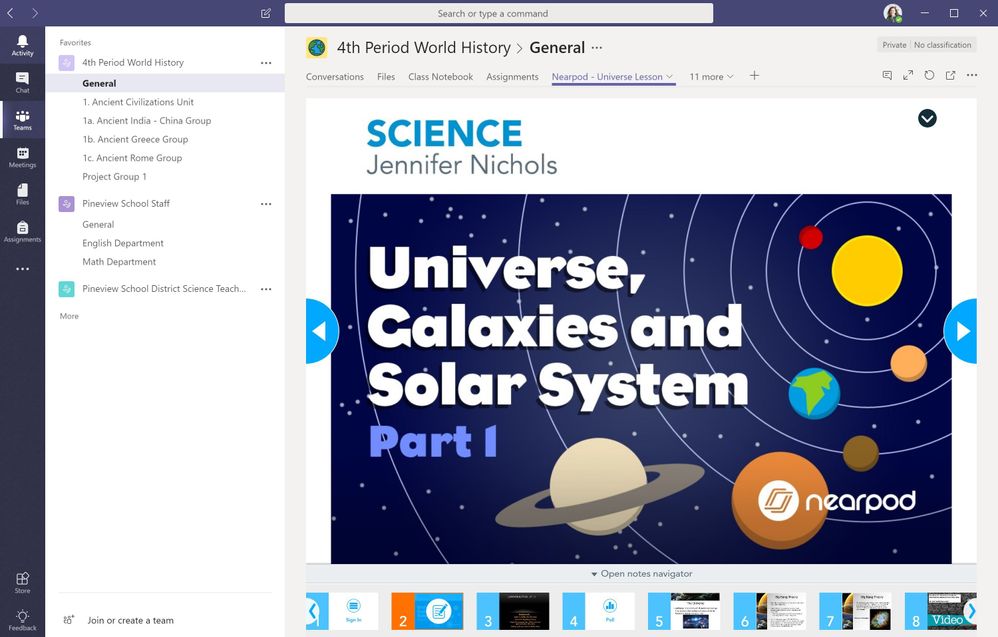Image resolution: width=998 pixels, height=637 pixels.
Task: Switch to Files tab
Action: click(x=386, y=76)
